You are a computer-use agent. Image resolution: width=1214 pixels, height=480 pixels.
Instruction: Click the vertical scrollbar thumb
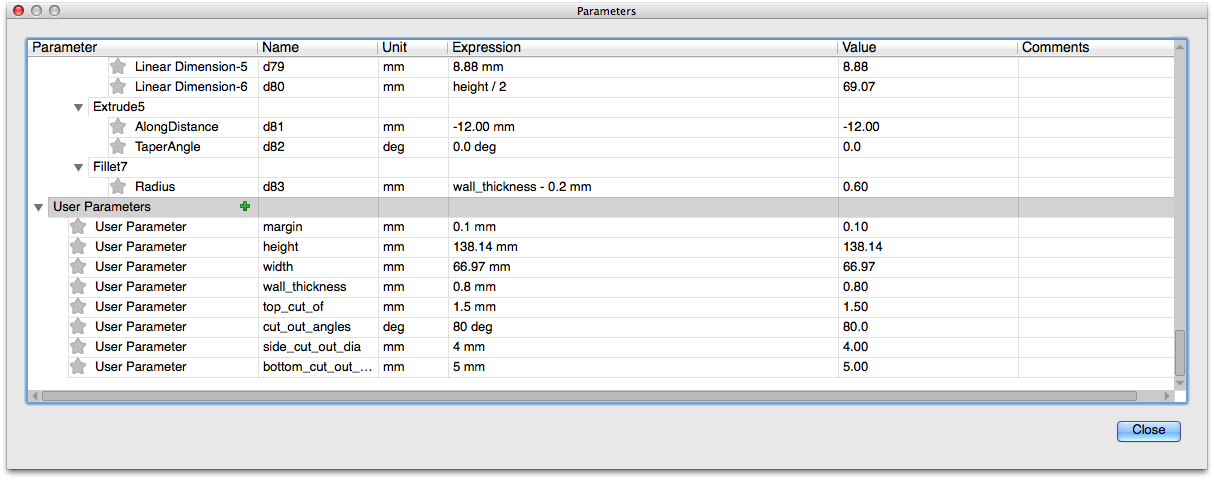pos(1180,352)
